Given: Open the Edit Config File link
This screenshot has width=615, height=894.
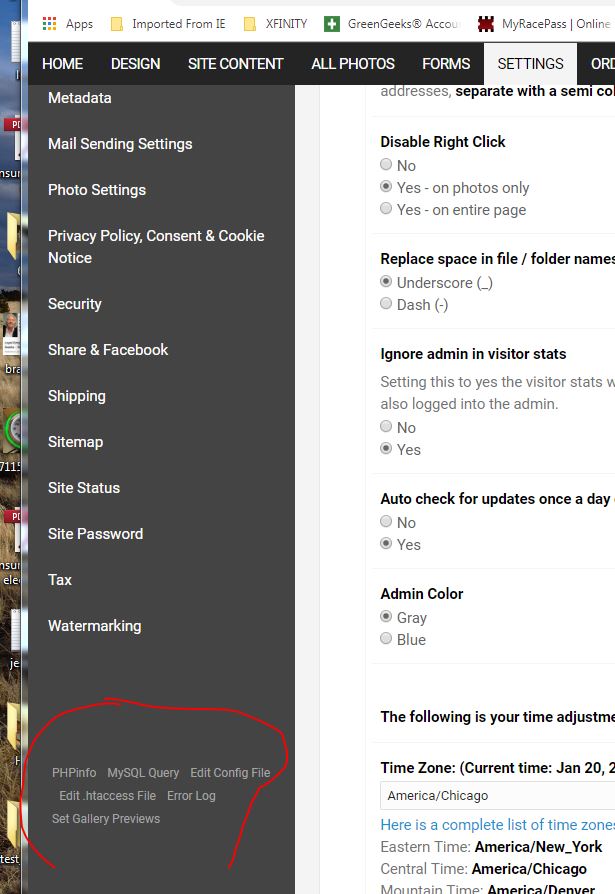Looking at the screenshot, I should (230, 773).
